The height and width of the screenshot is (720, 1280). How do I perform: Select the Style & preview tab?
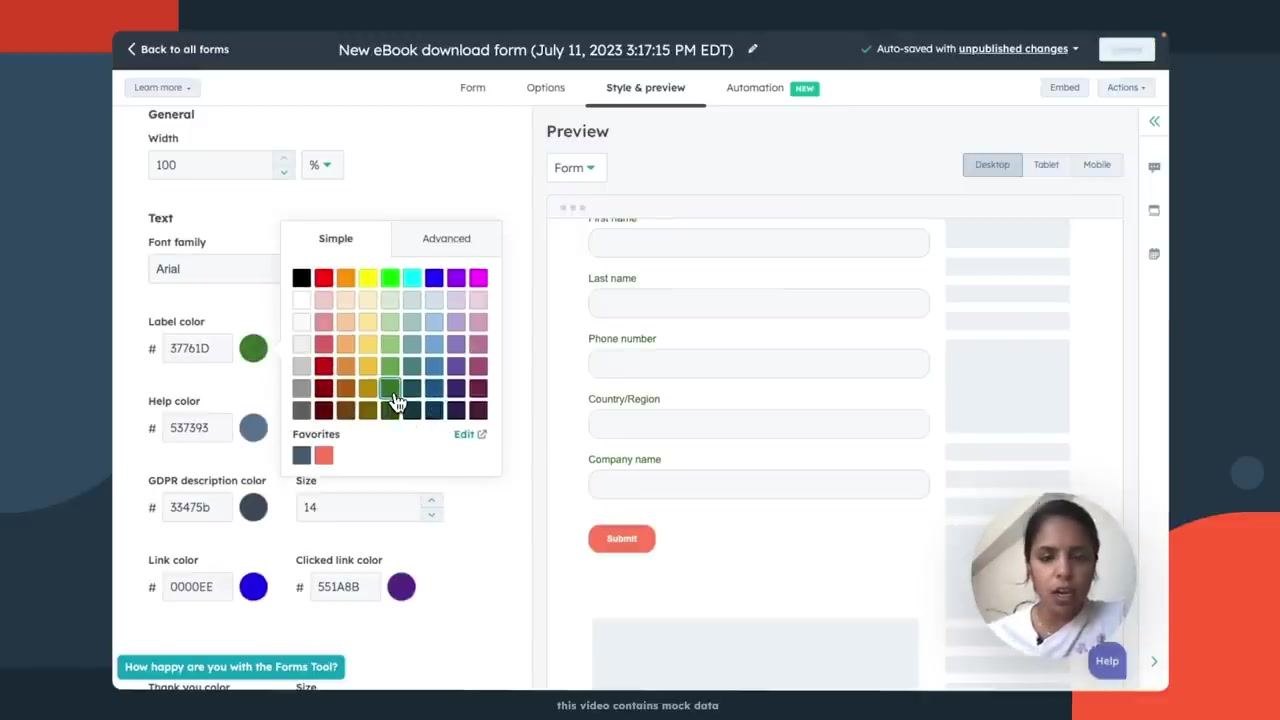[x=646, y=88]
